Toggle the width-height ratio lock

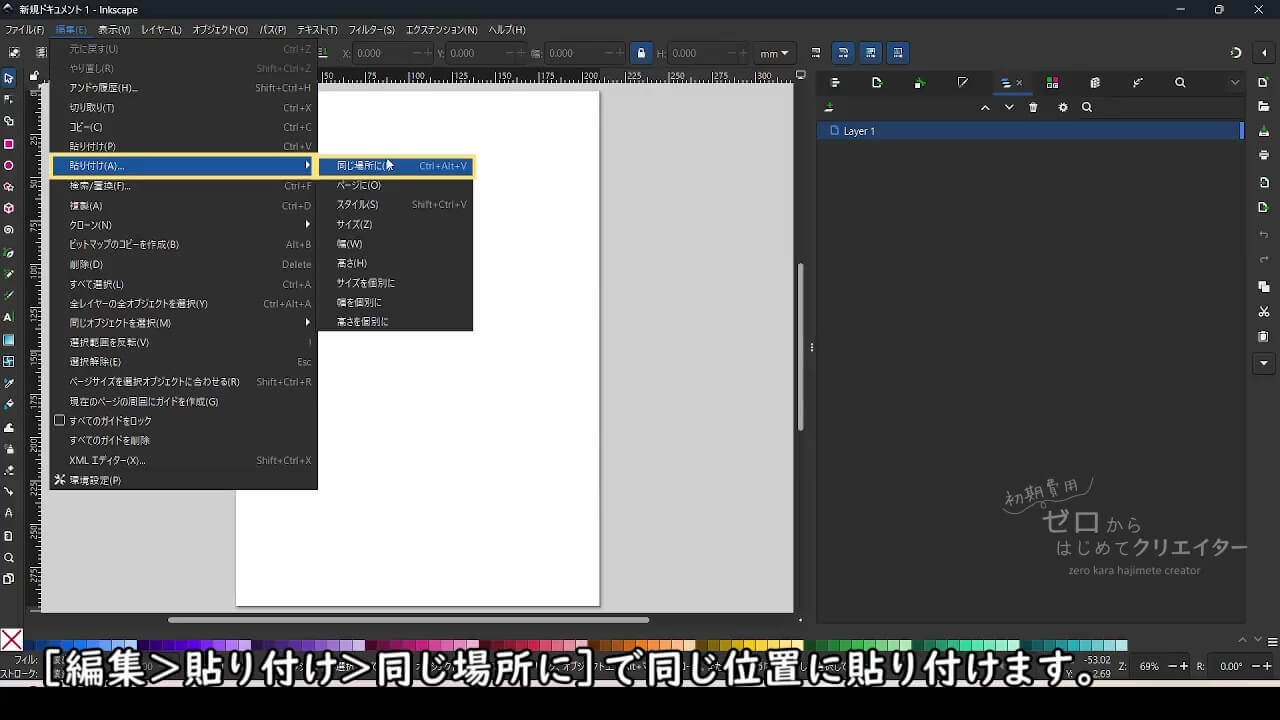[x=641, y=53]
